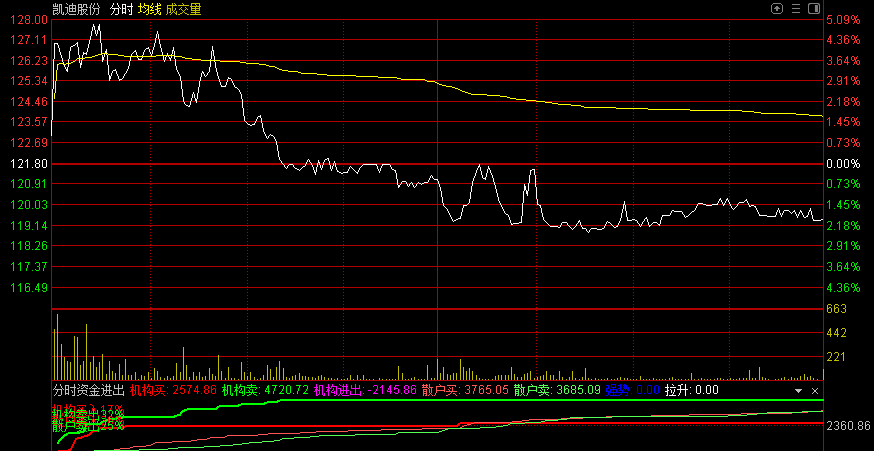Click the 机构卖 value label
This screenshot has height=451, width=874.
click(265, 390)
